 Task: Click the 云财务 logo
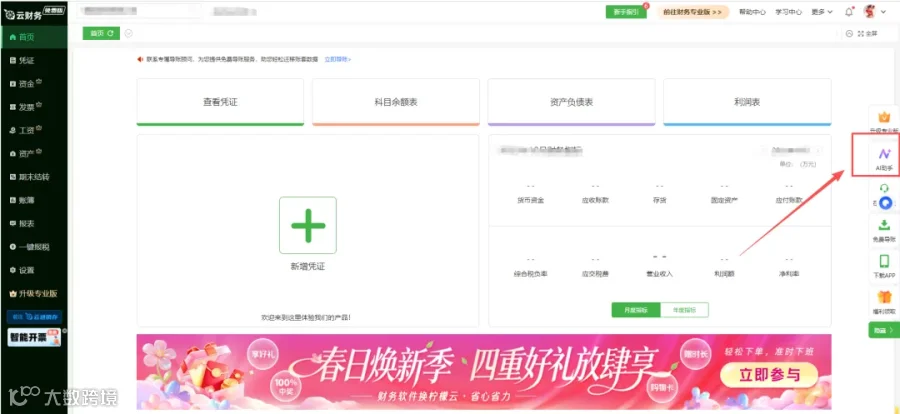[34, 14]
